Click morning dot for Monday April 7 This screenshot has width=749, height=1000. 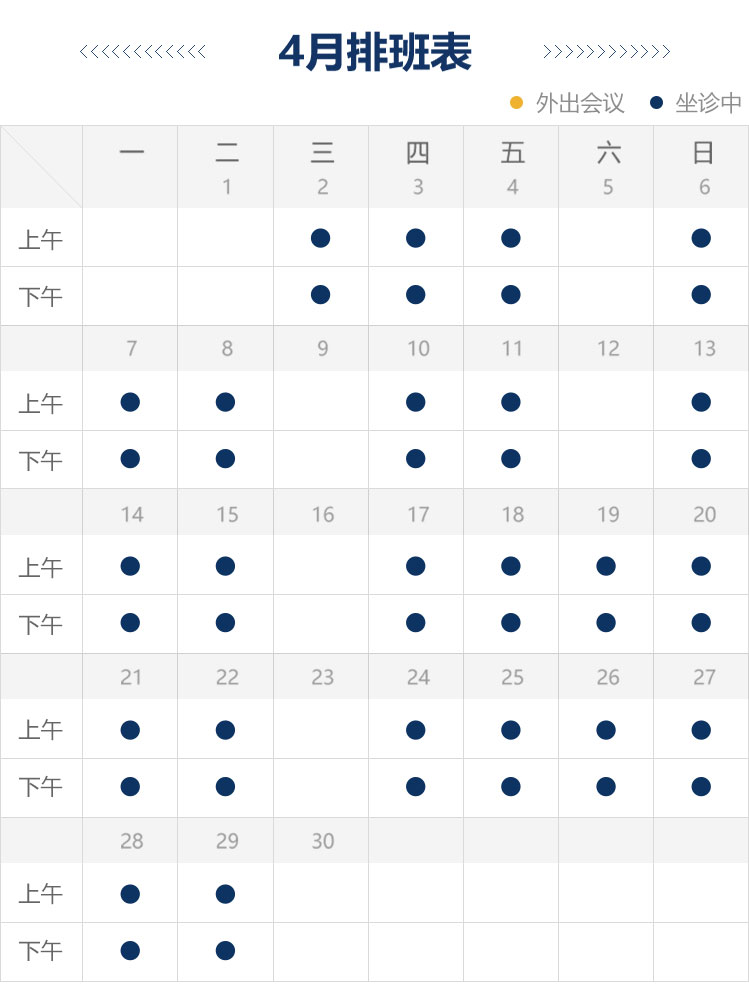click(130, 402)
